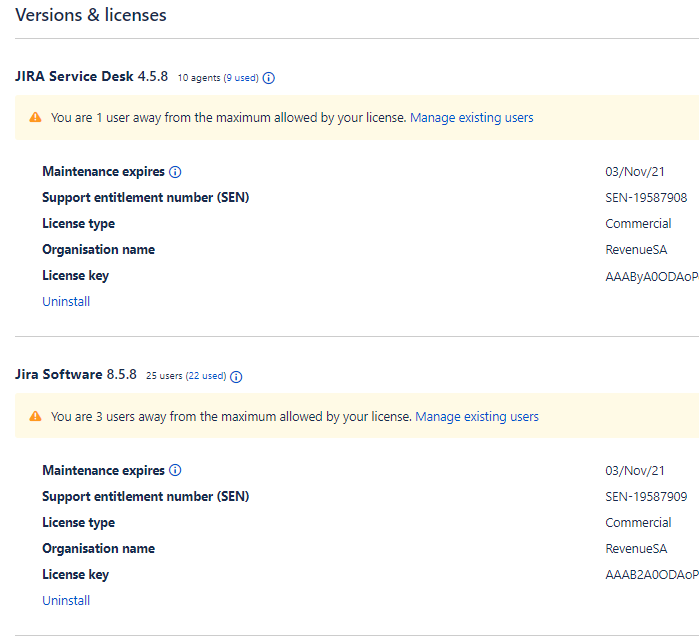
Task: Click Service Desk License type label
Action: point(78,223)
